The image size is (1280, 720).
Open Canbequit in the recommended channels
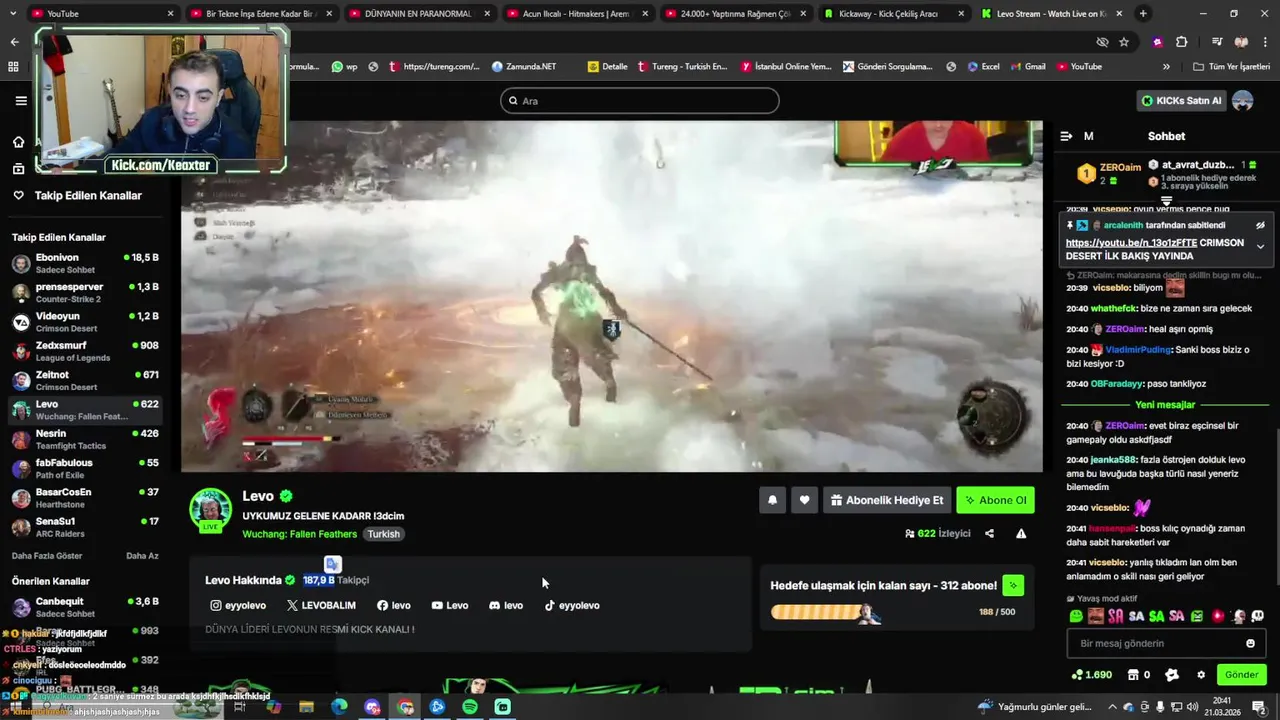click(85, 607)
